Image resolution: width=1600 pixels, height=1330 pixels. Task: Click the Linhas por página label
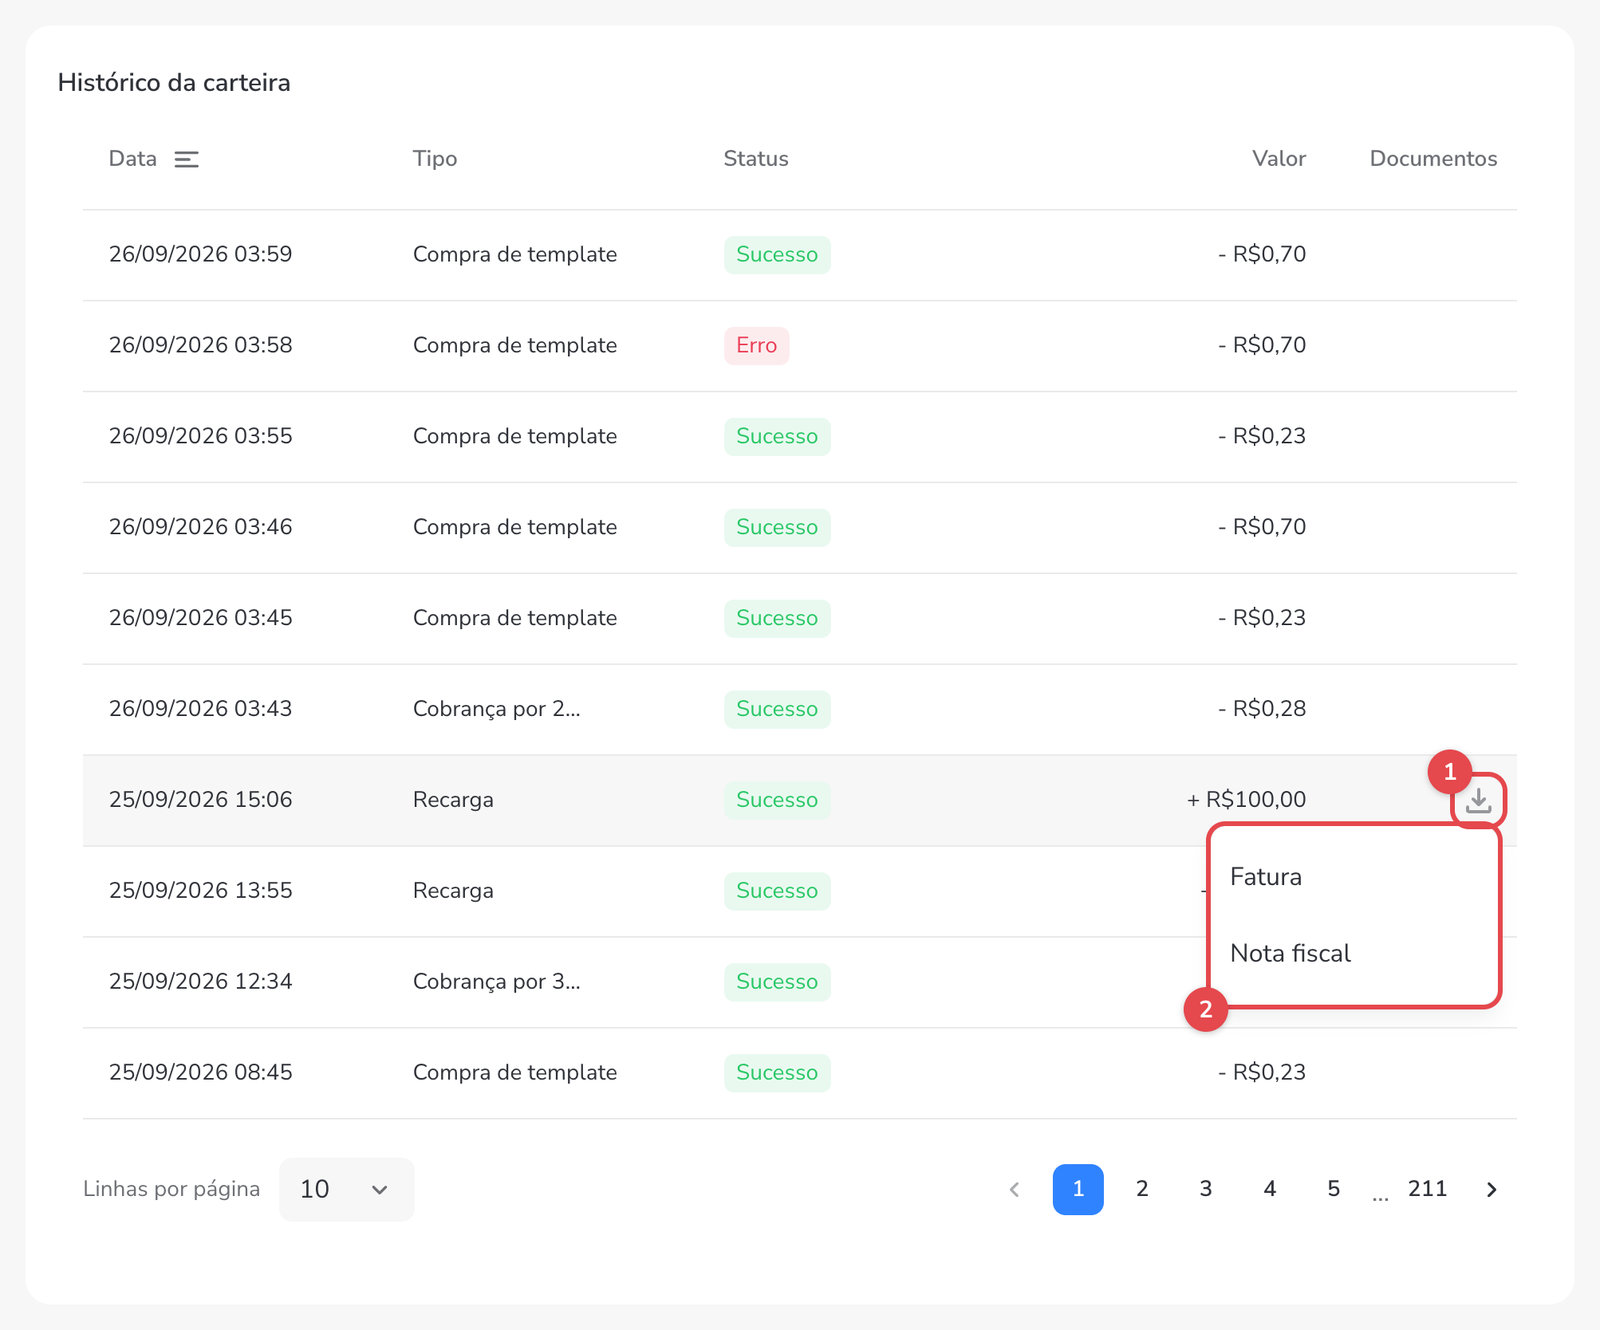171,1189
